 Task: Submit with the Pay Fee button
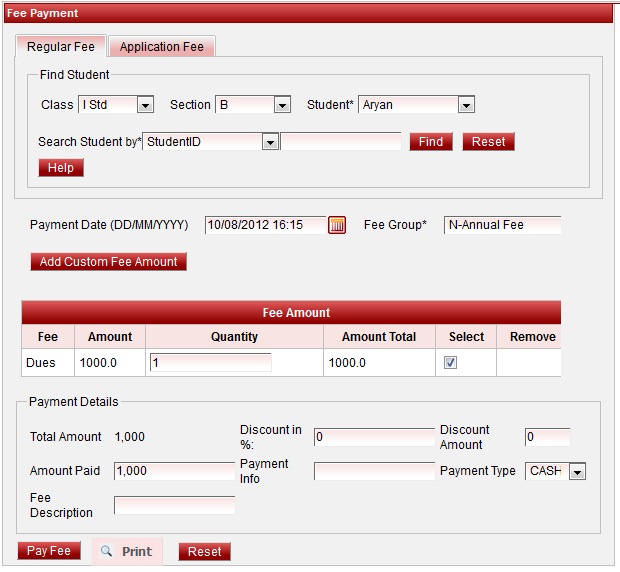click(49, 551)
